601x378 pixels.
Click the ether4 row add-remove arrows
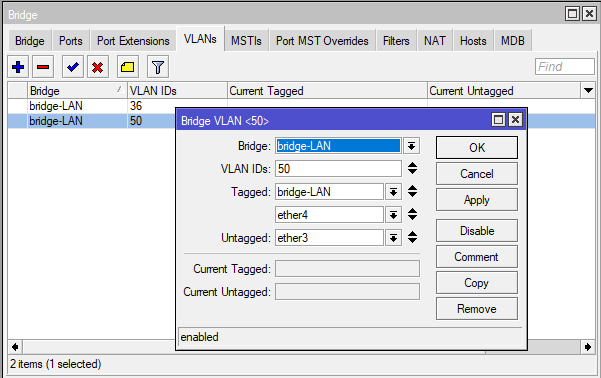(412, 214)
